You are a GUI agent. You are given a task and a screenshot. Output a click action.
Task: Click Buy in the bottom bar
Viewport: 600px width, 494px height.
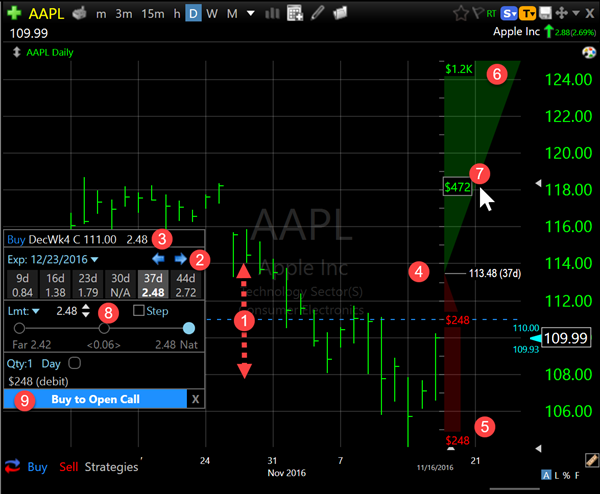pos(37,467)
